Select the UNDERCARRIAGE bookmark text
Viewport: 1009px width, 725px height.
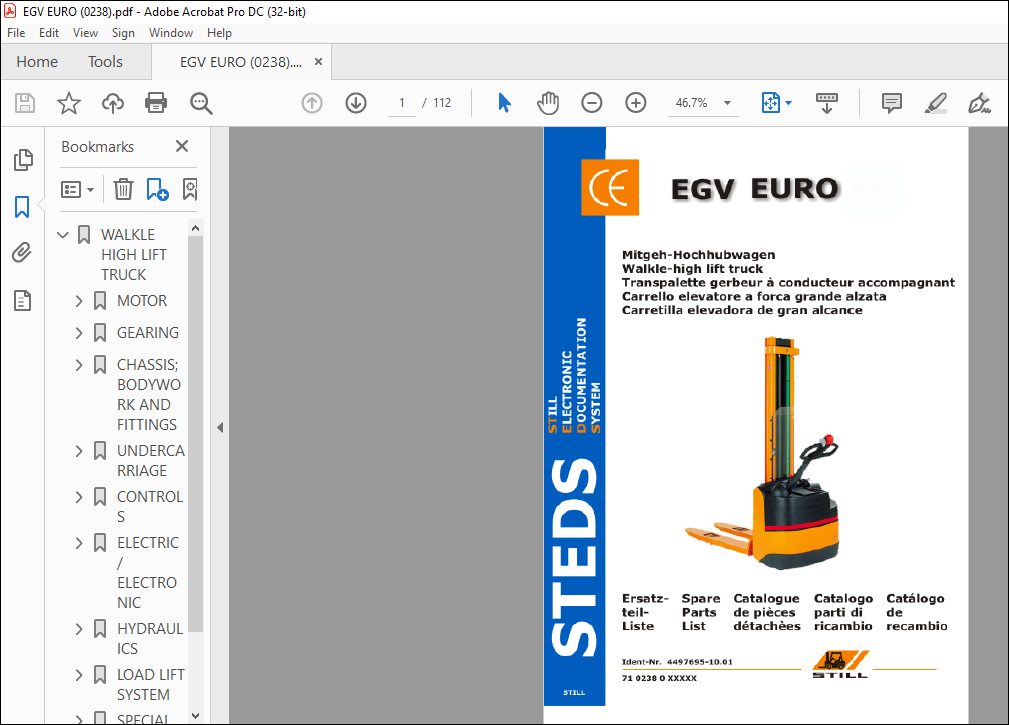pos(151,461)
